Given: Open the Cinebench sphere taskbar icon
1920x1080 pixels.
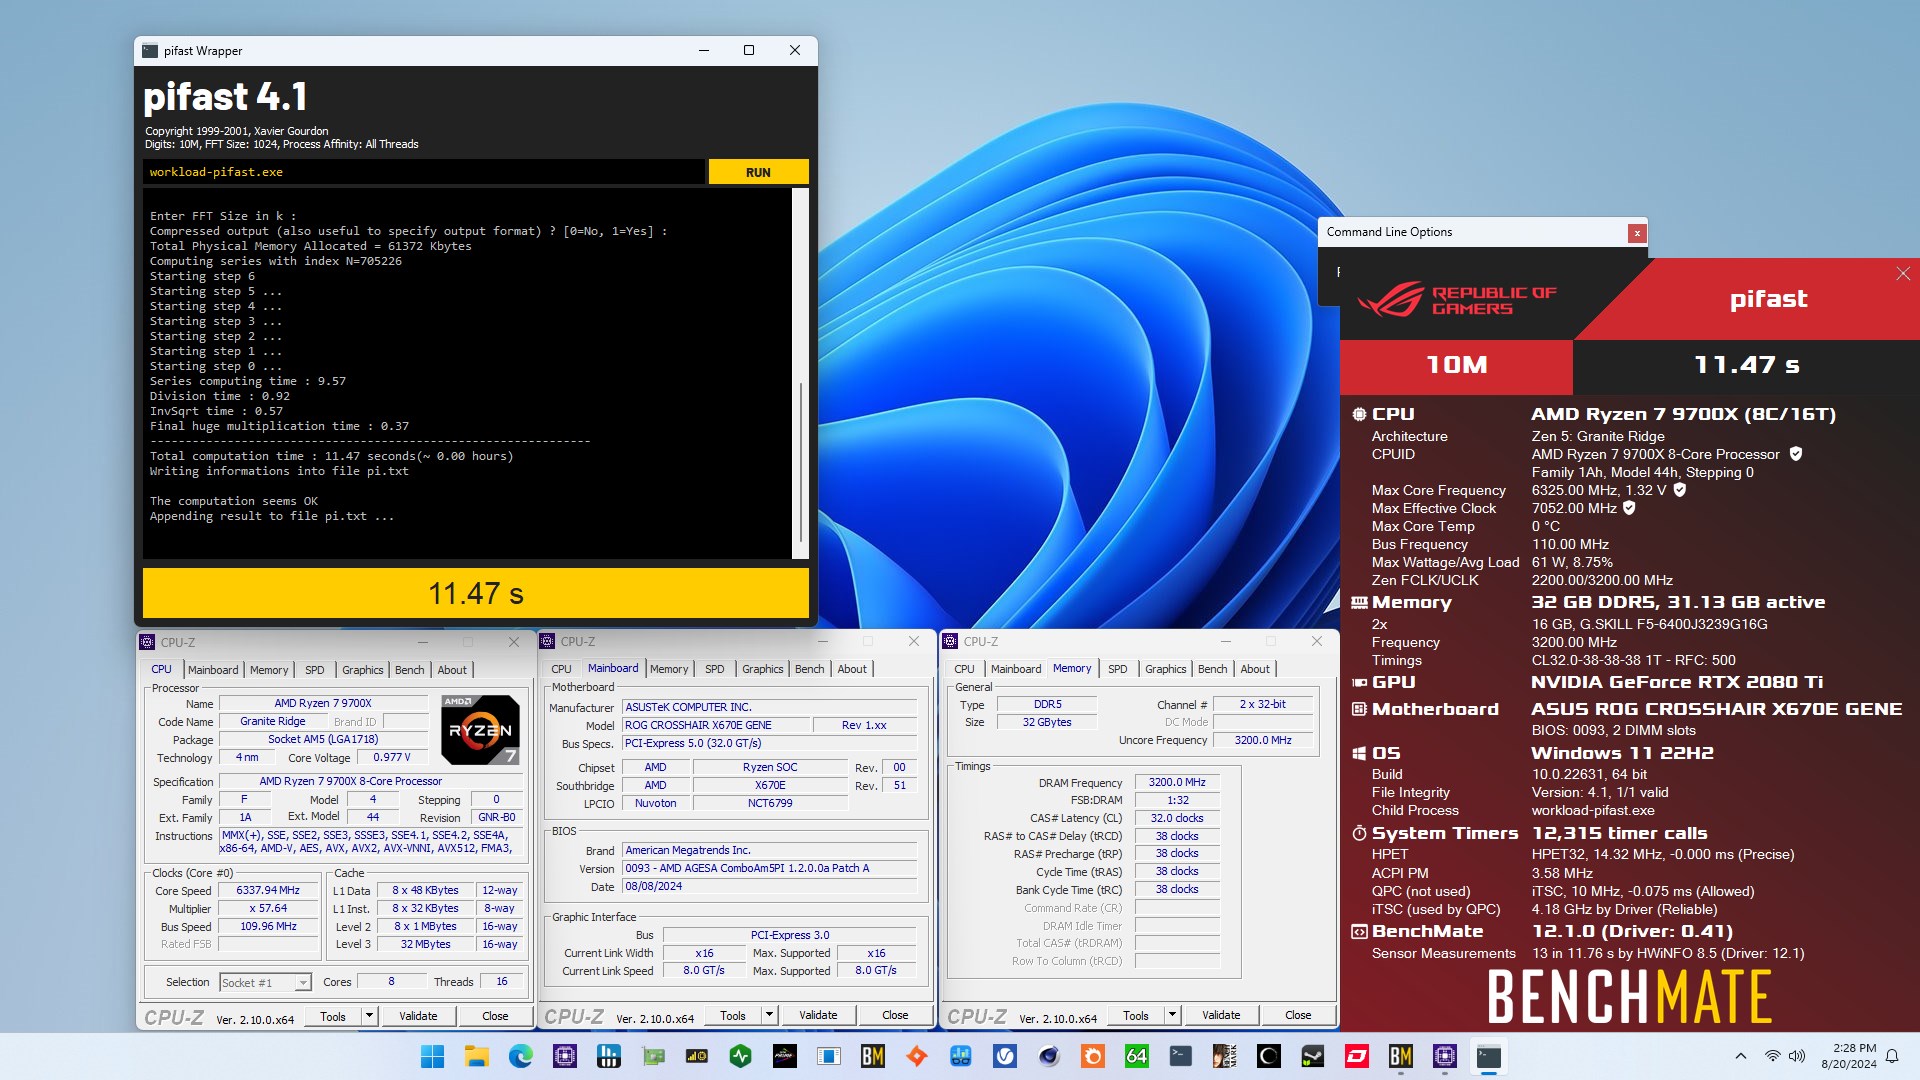Looking at the screenshot, I should tap(1049, 1056).
